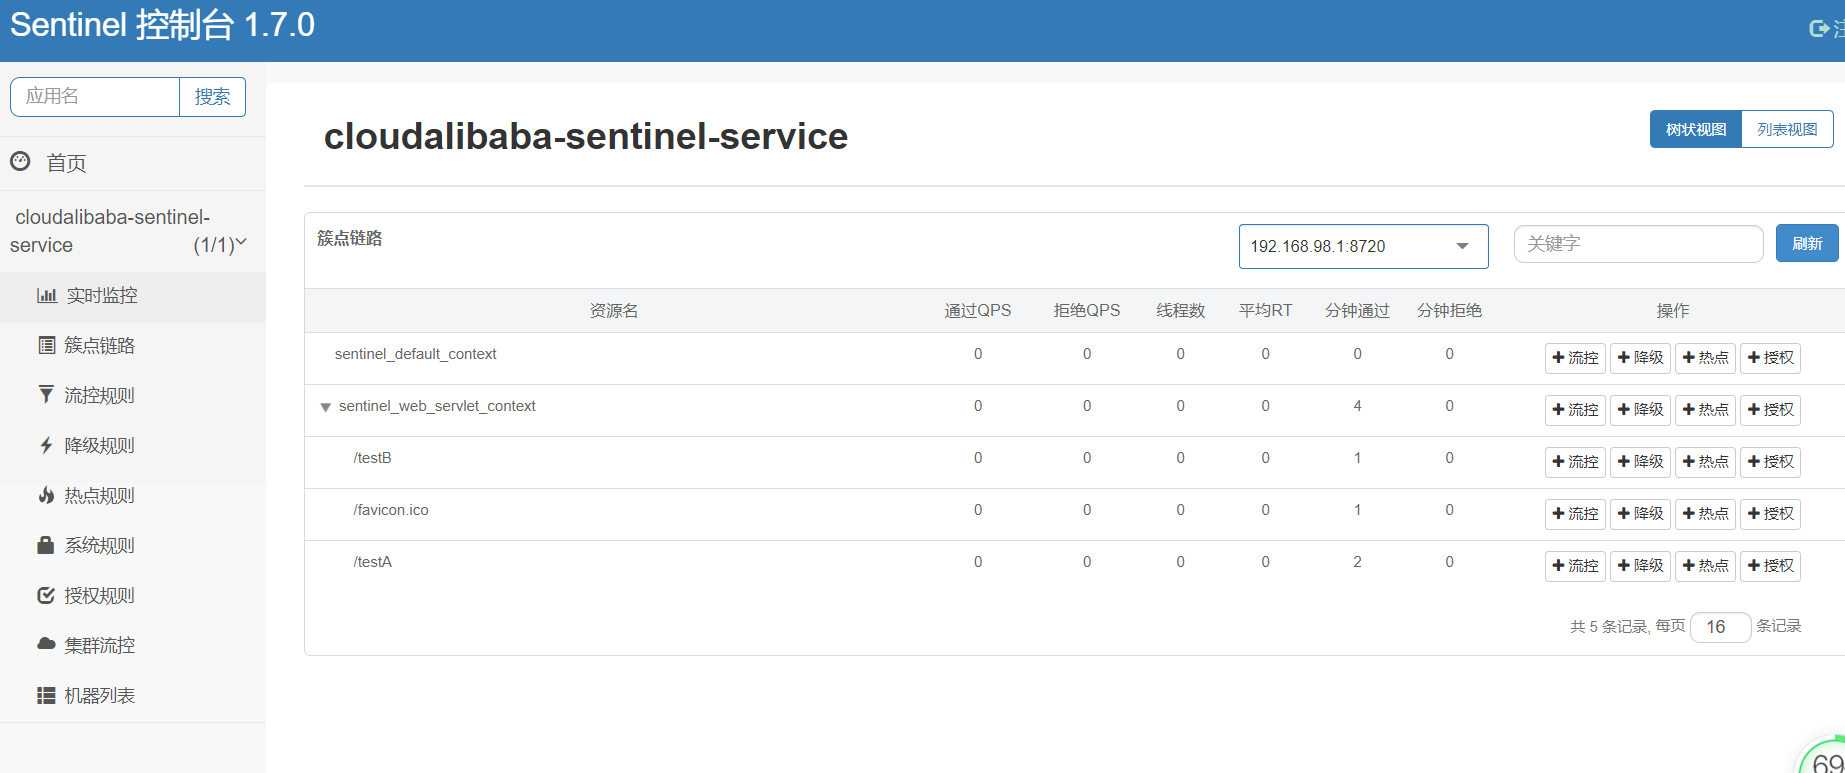Add 热点 rule for /testB
1845x773 pixels.
click(1705, 462)
